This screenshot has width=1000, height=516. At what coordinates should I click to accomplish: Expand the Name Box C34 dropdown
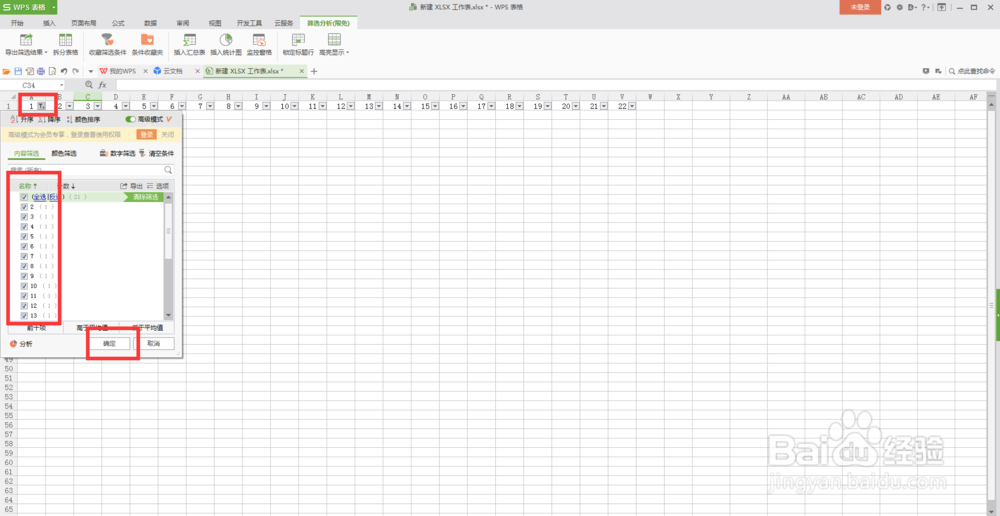coord(62,85)
